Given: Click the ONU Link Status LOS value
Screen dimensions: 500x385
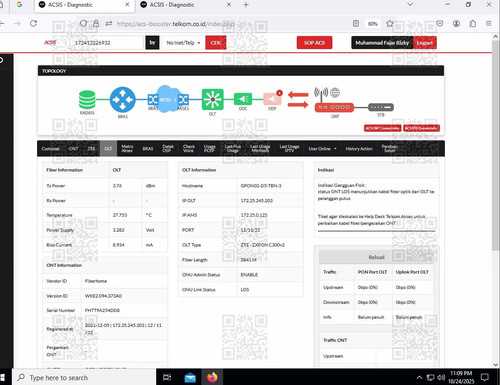Looking at the screenshot, I should point(245,290).
